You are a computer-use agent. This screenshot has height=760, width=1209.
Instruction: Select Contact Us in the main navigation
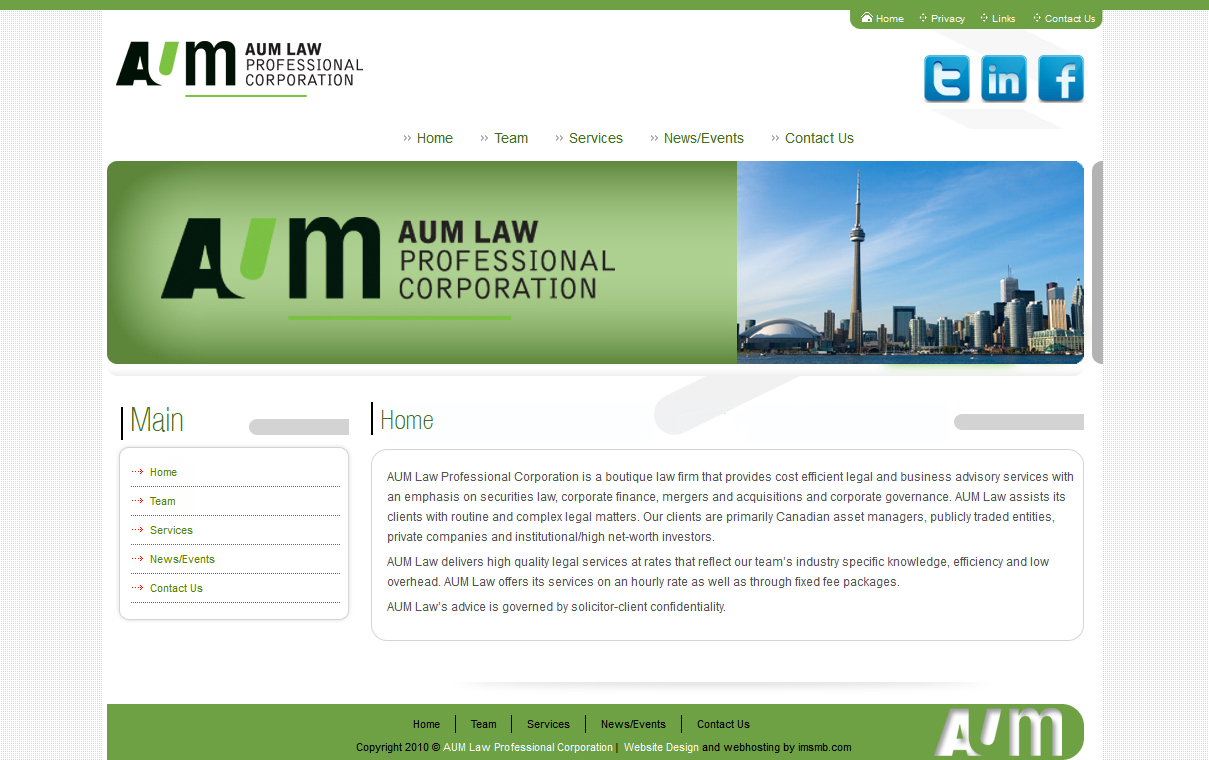819,138
